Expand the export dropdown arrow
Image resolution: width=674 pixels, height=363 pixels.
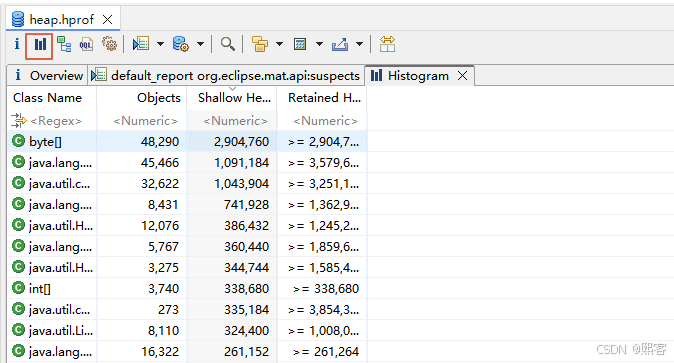(x=359, y=44)
